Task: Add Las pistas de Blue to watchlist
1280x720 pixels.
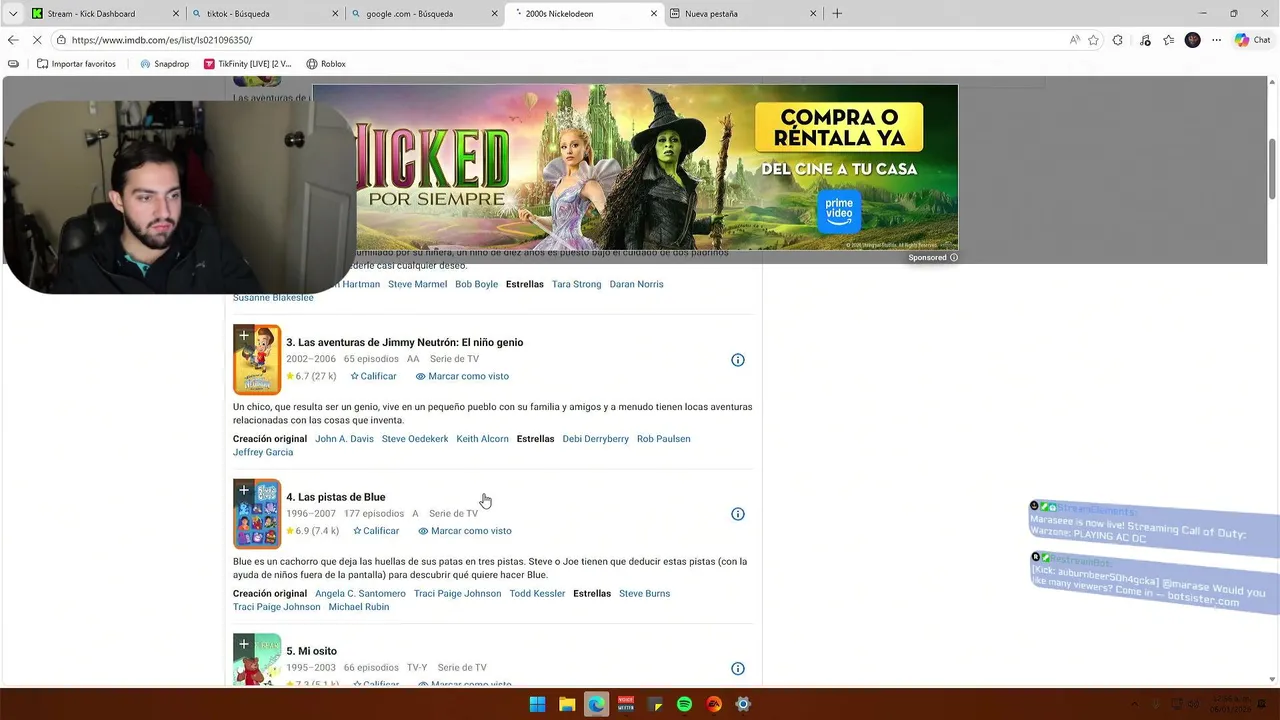Action: click(x=243, y=491)
